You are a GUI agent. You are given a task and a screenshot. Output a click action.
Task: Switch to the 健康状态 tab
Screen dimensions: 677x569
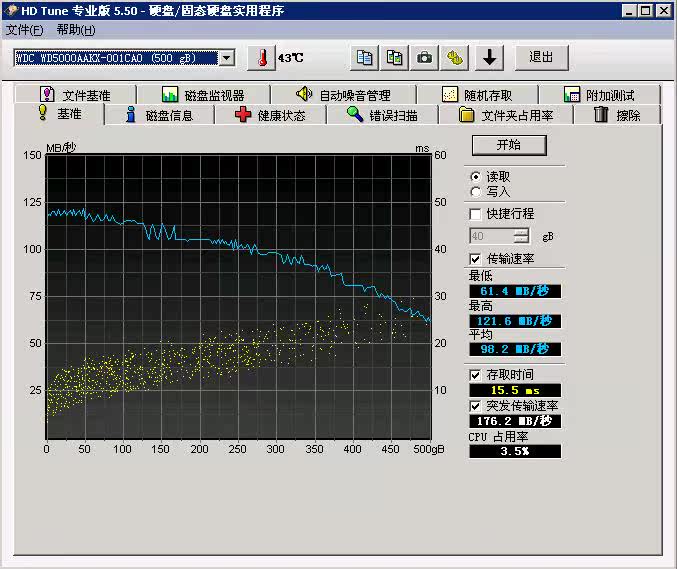(271, 115)
